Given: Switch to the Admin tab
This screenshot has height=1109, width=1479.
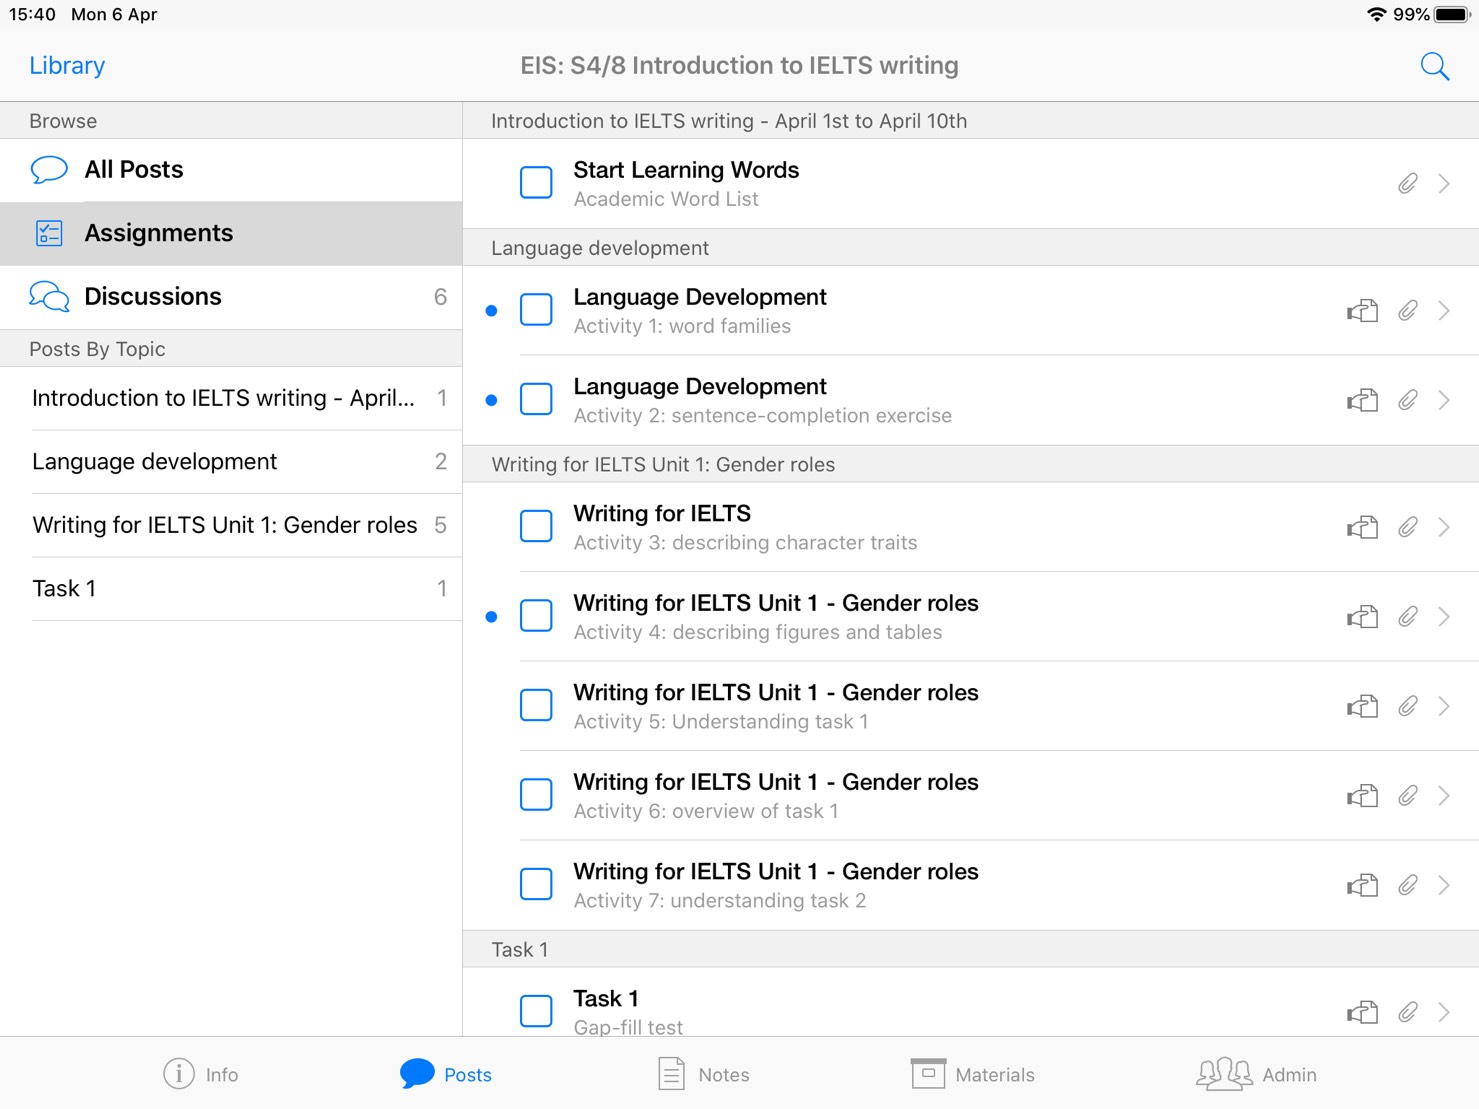Looking at the screenshot, I should [x=1256, y=1074].
